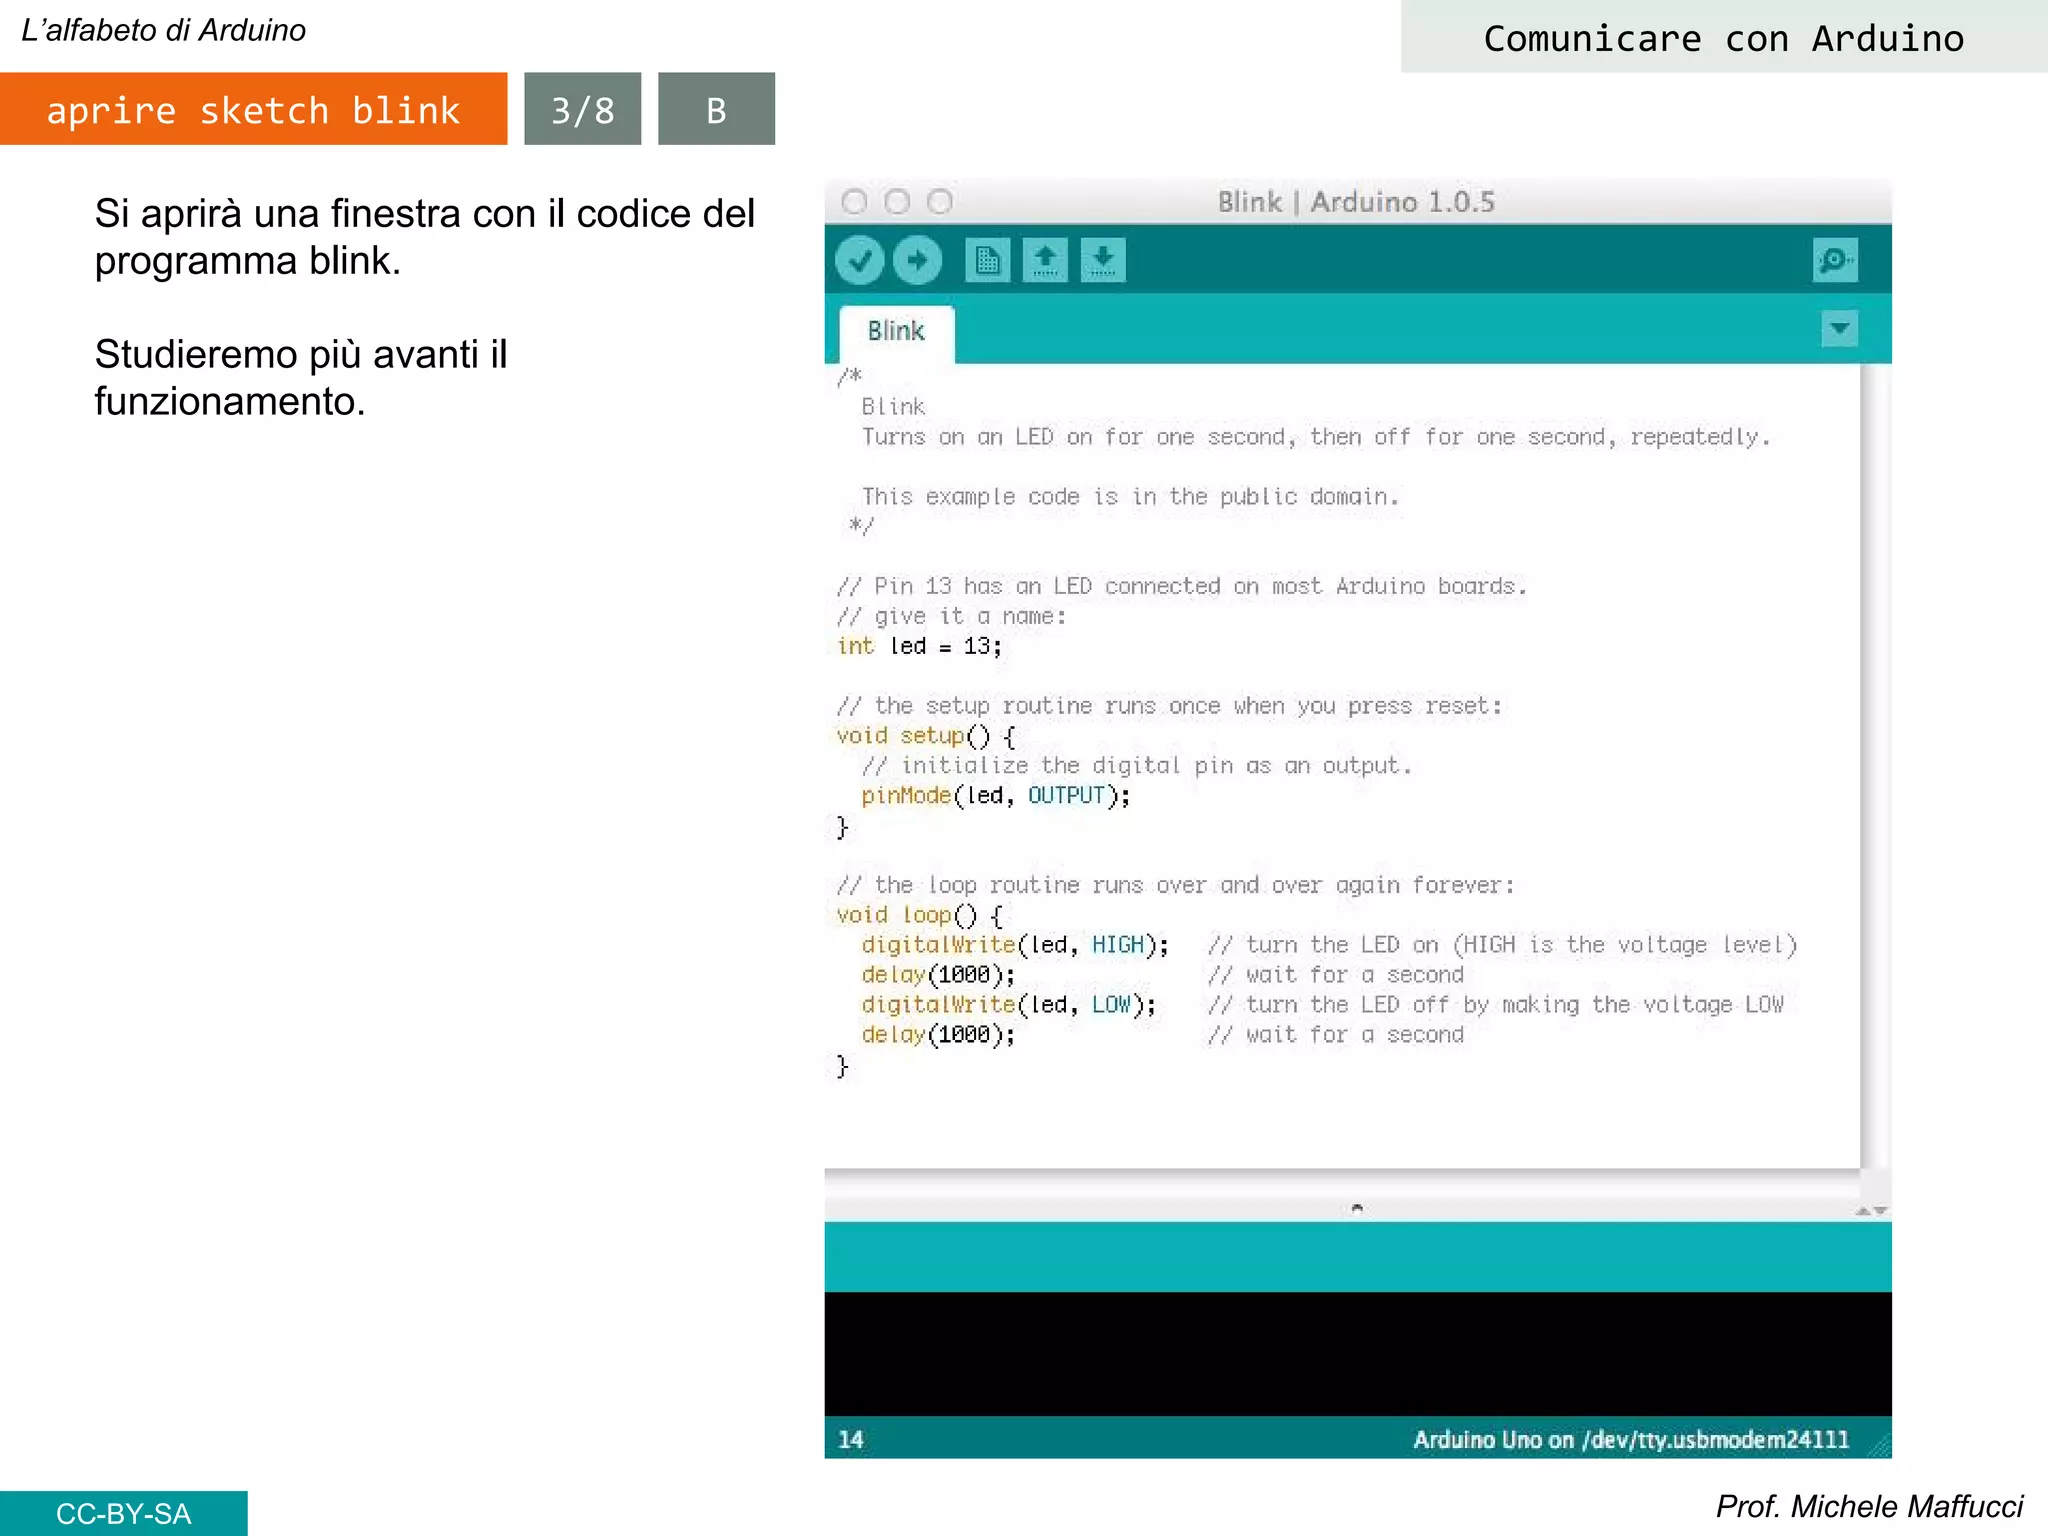Click the window close circle button
Image resolution: width=2048 pixels, height=1536 pixels.
coord(854,202)
